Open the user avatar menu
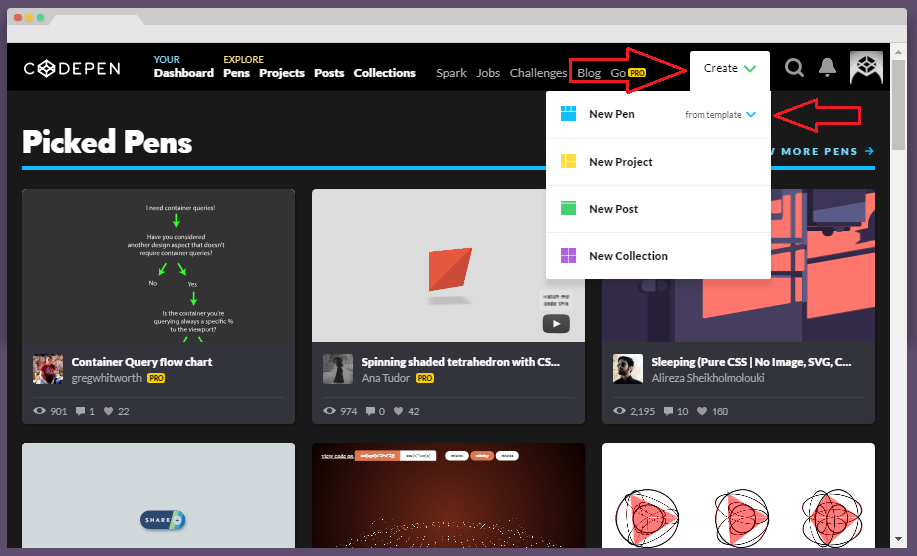Image resolution: width=917 pixels, height=556 pixels. point(866,67)
